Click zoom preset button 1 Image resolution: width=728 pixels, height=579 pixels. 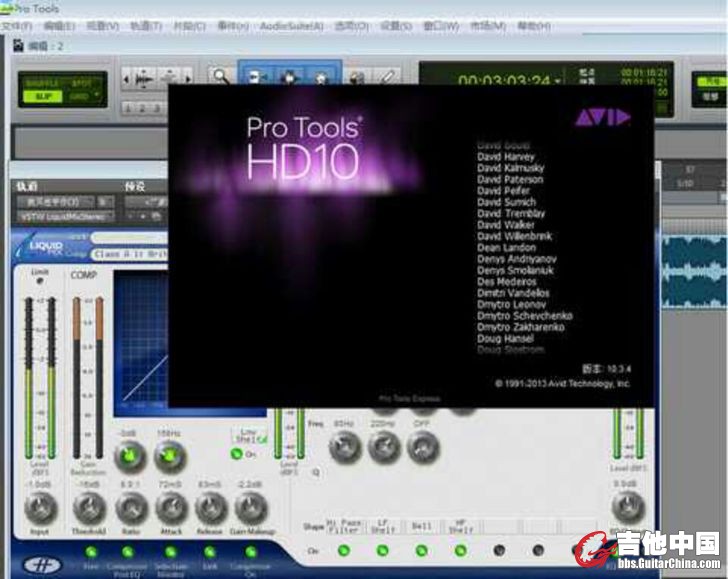(x=129, y=109)
